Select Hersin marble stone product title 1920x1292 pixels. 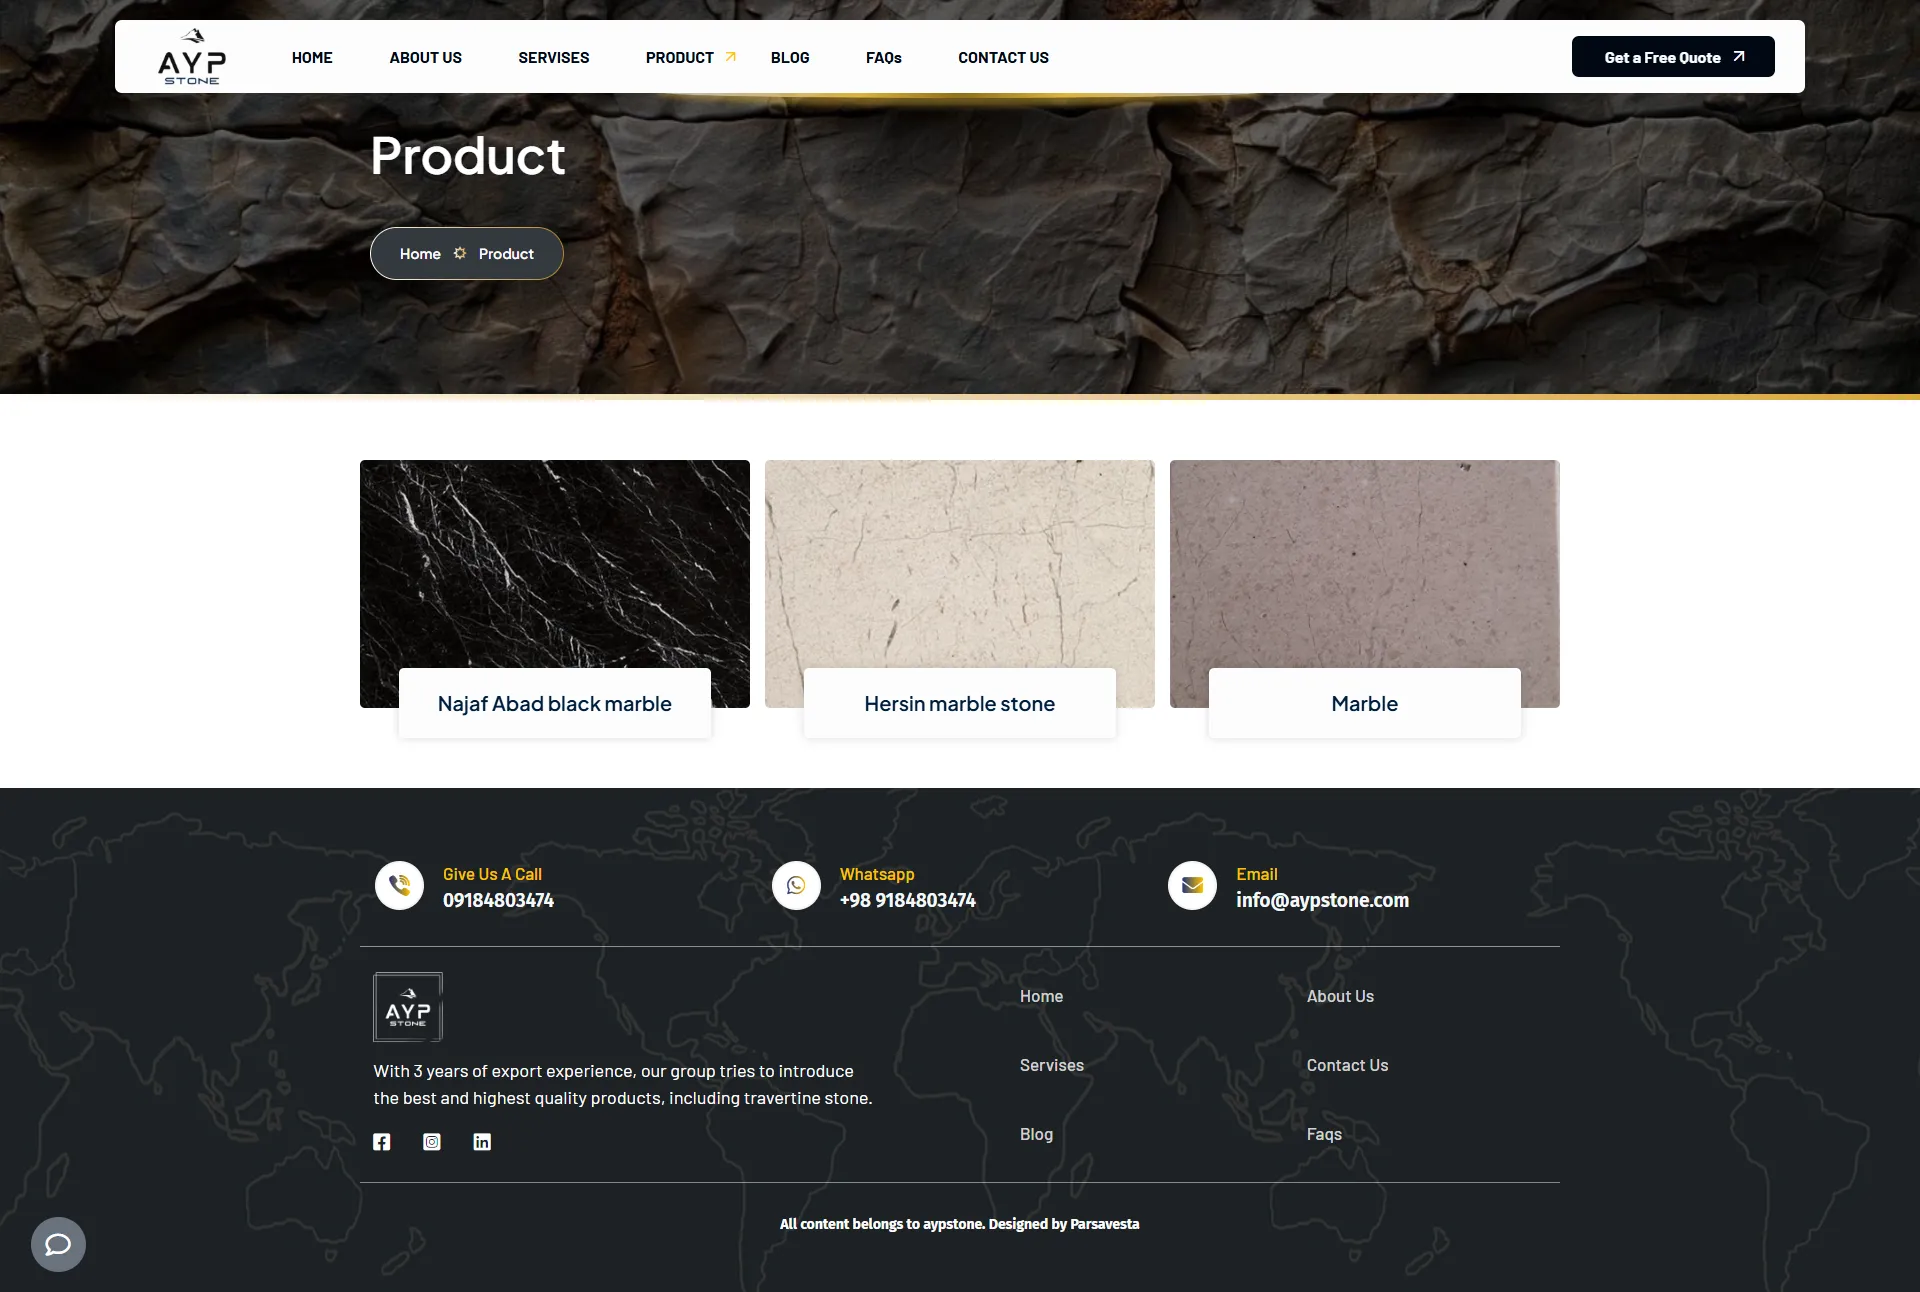pyautogui.click(x=960, y=704)
